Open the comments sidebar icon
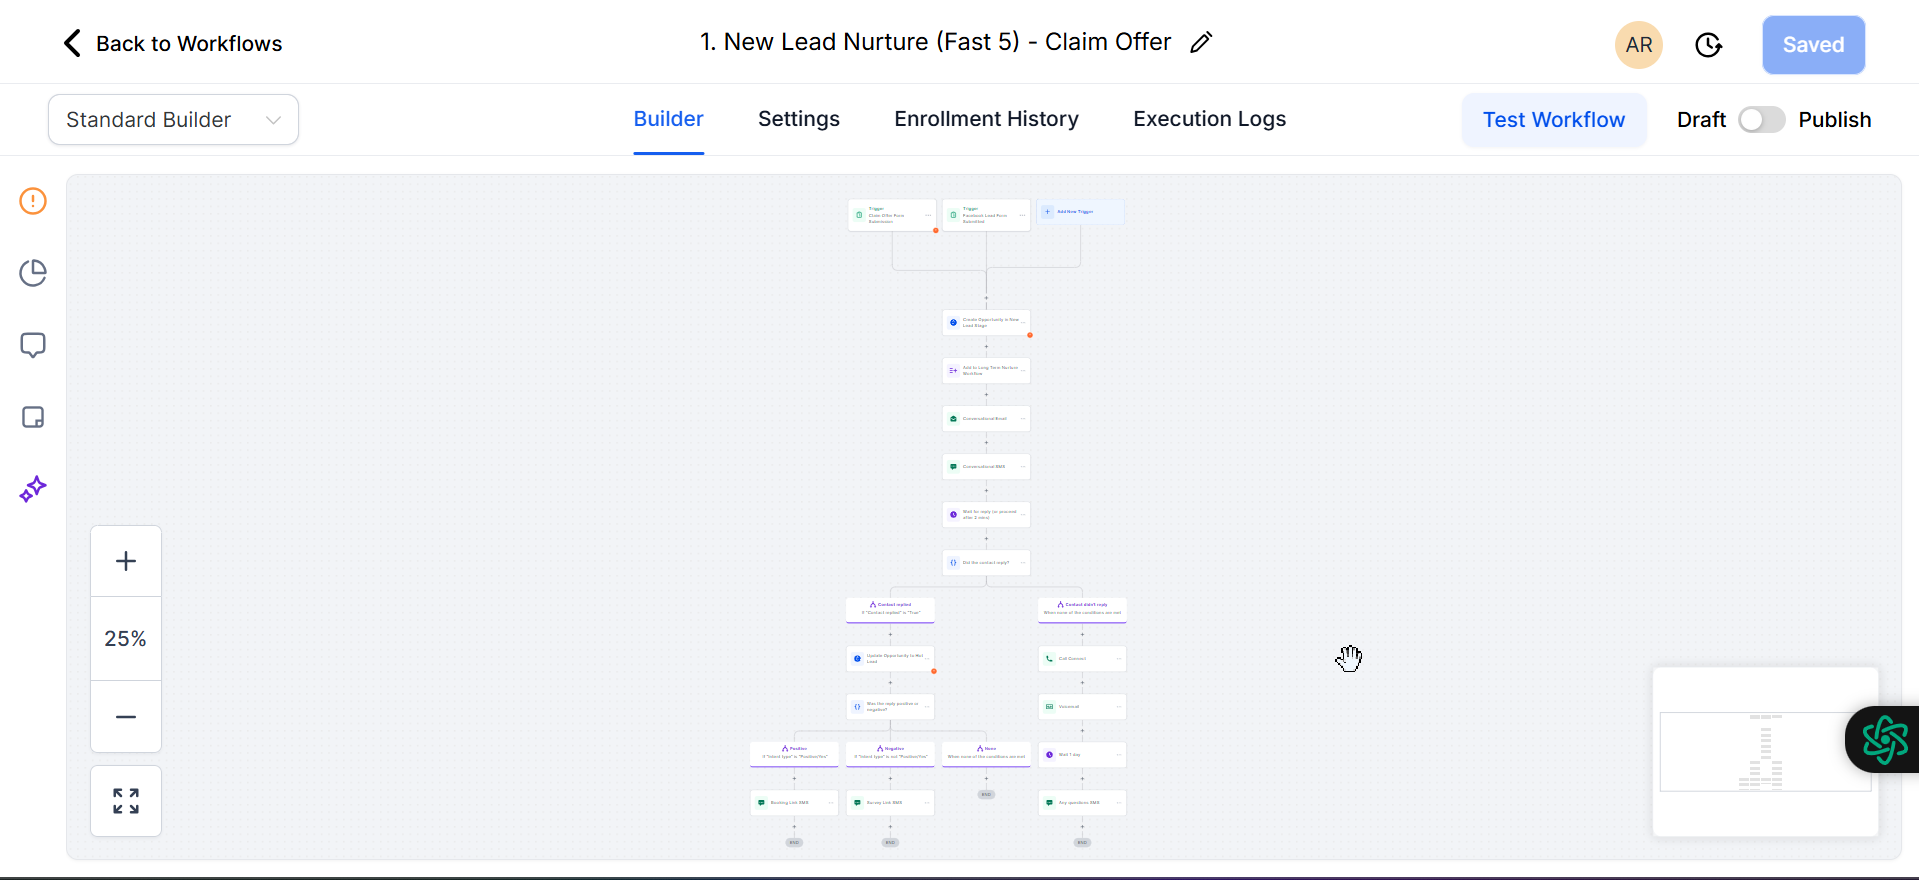 pyautogui.click(x=33, y=345)
